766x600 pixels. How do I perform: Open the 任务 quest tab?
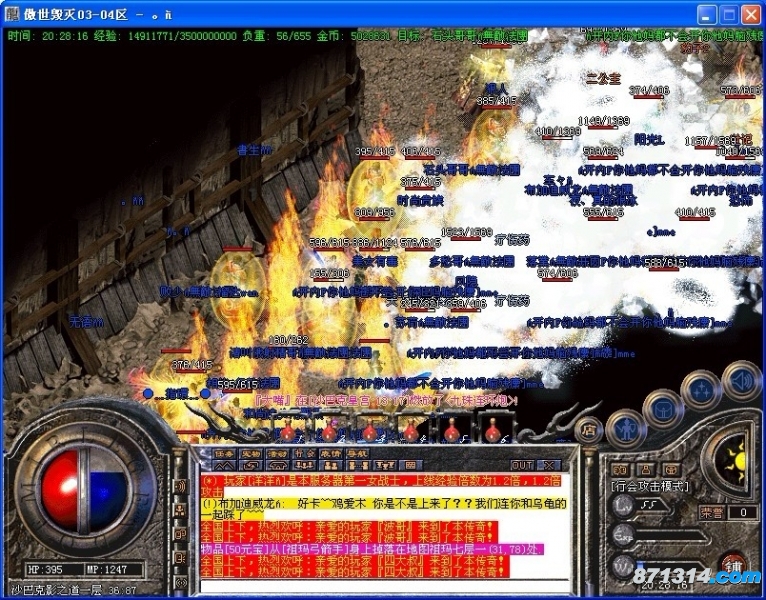click(x=224, y=453)
